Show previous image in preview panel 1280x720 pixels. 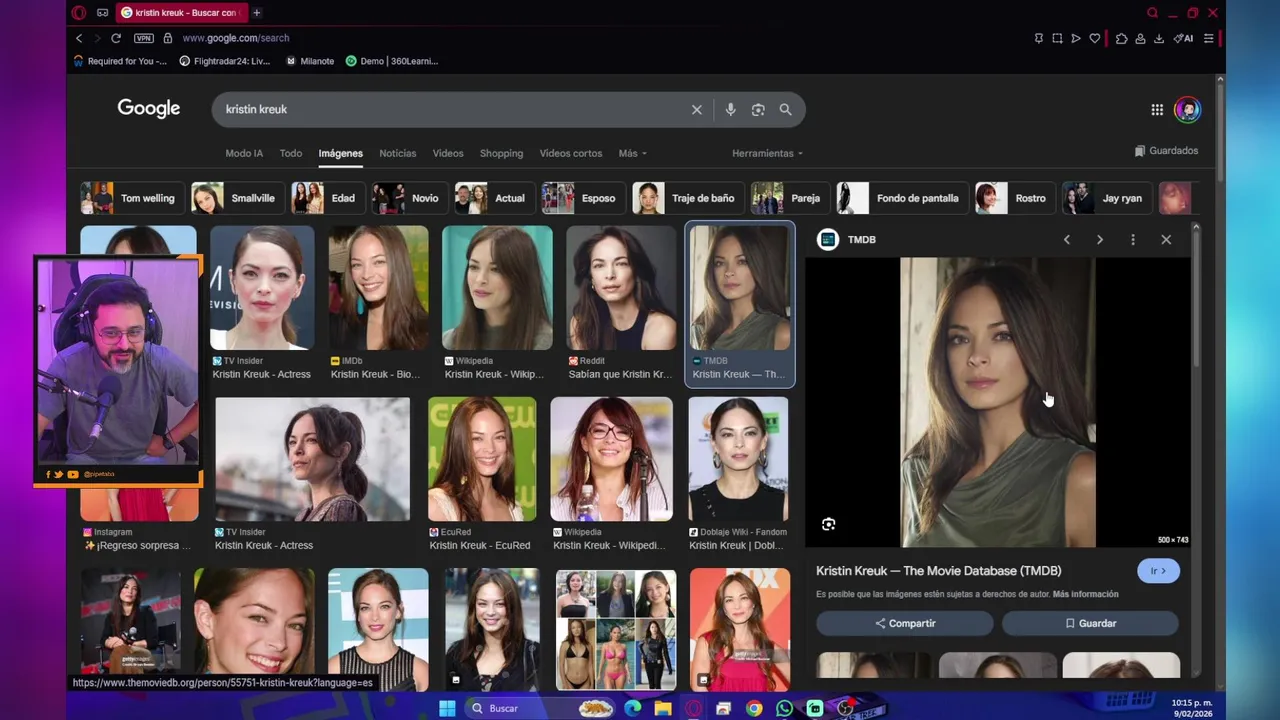(1067, 240)
